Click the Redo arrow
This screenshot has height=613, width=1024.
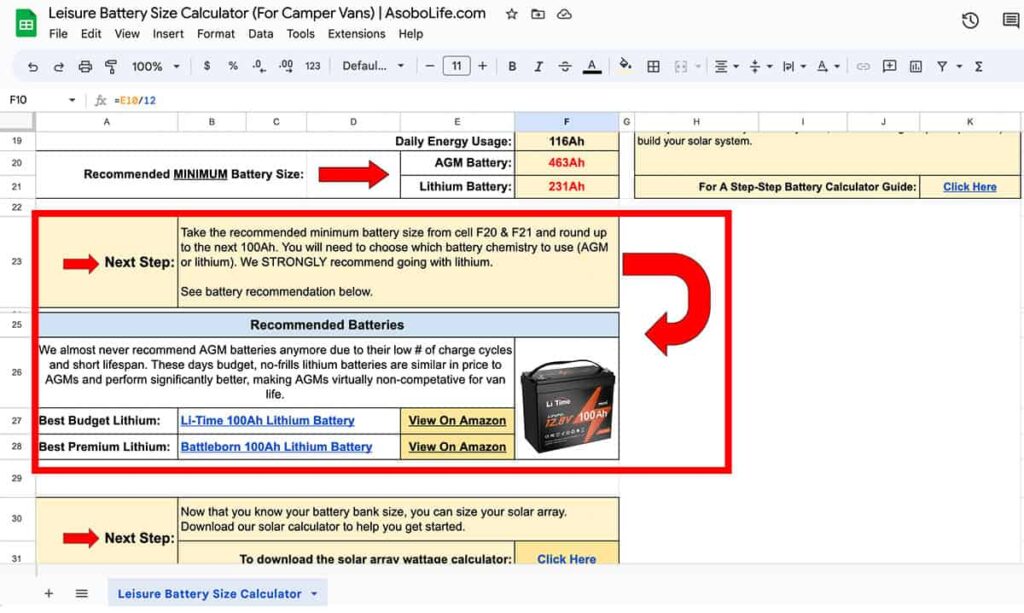[59, 67]
